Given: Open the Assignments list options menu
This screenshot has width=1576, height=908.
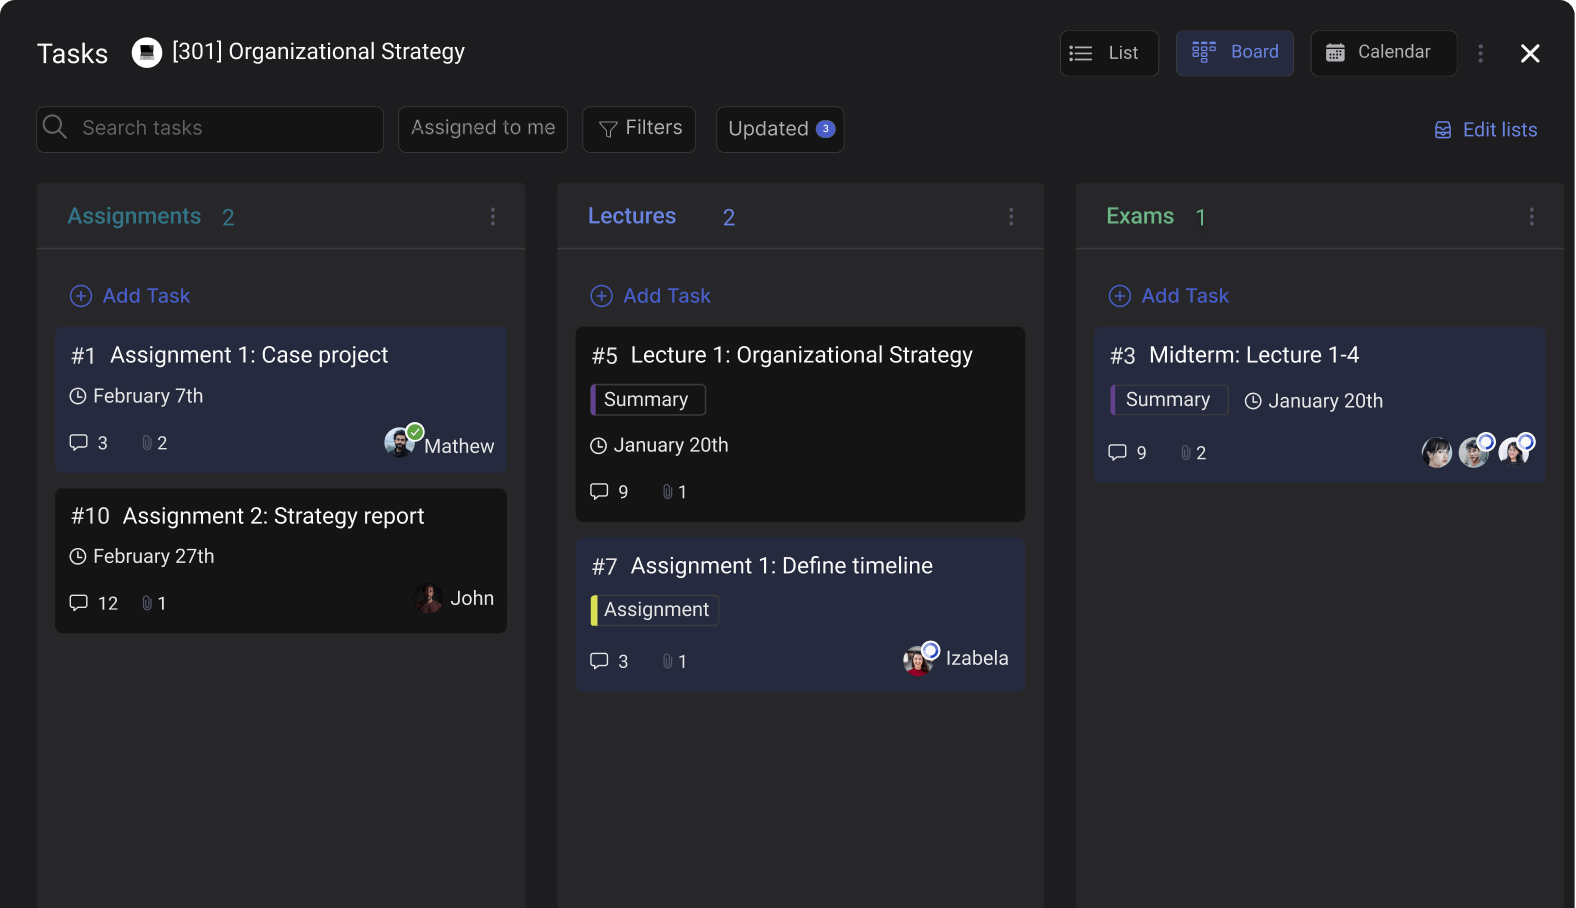Looking at the screenshot, I should pos(492,217).
